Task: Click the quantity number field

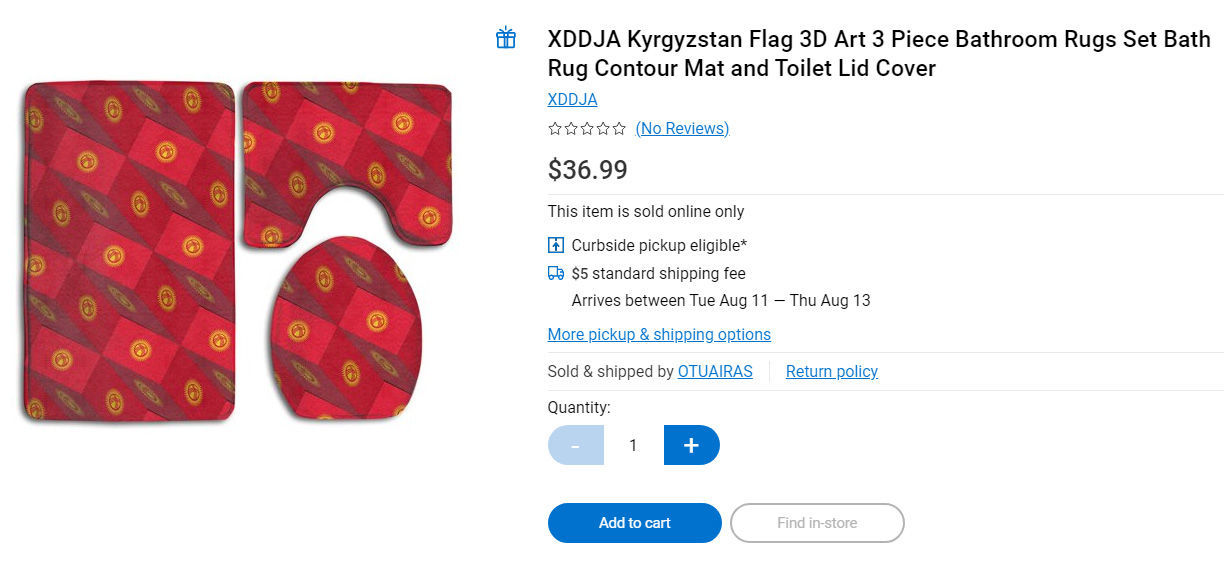Action: pos(633,445)
